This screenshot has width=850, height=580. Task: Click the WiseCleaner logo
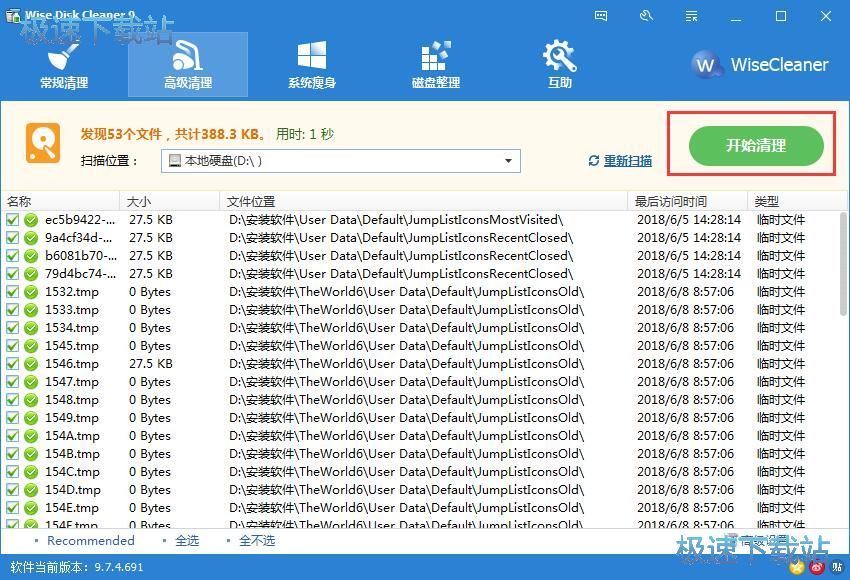(x=760, y=65)
